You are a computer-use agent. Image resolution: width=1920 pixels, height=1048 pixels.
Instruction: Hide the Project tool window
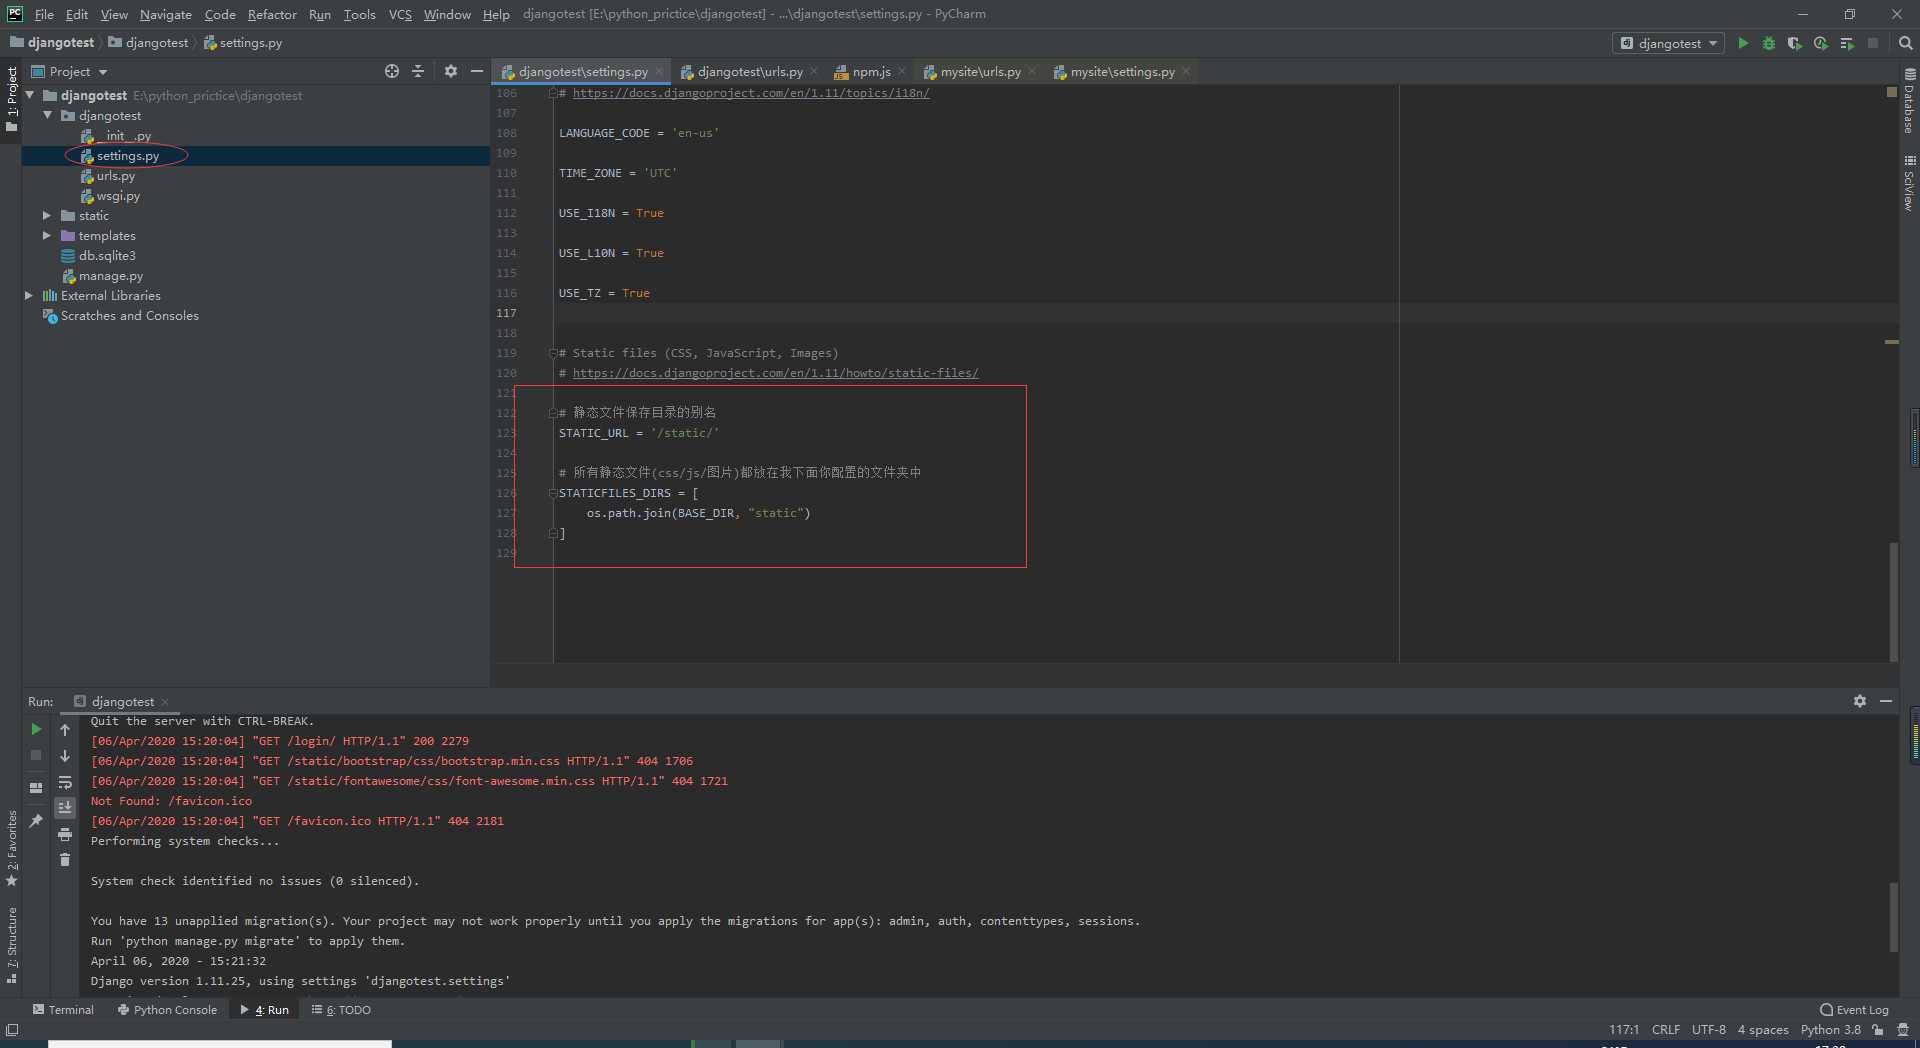click(477, 71)
